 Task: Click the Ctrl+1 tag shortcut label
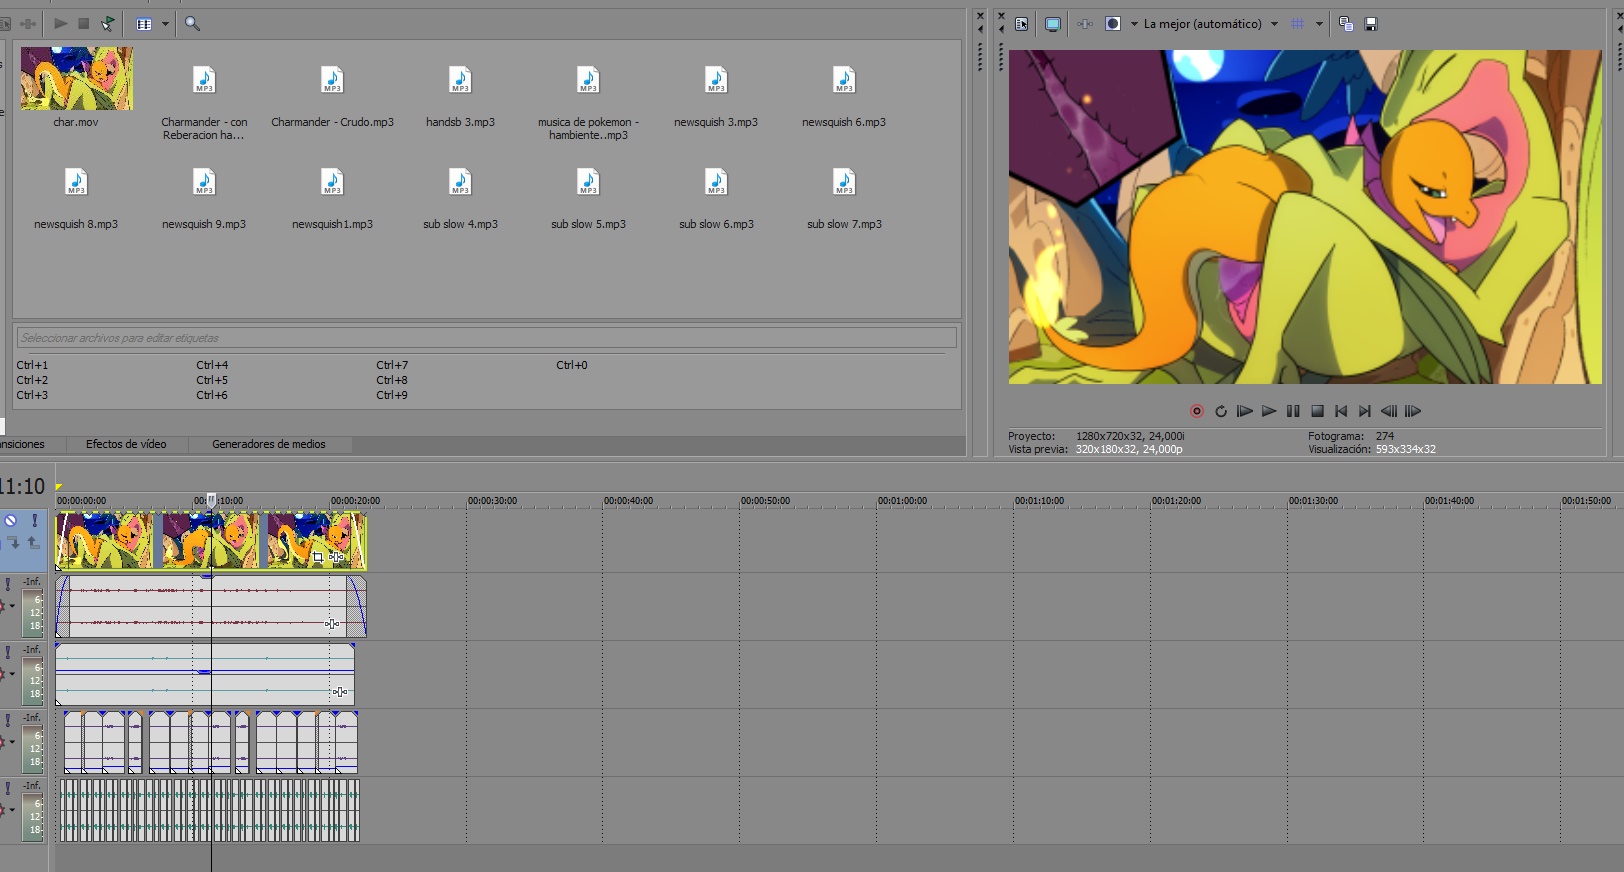click(x=32, y=365)
